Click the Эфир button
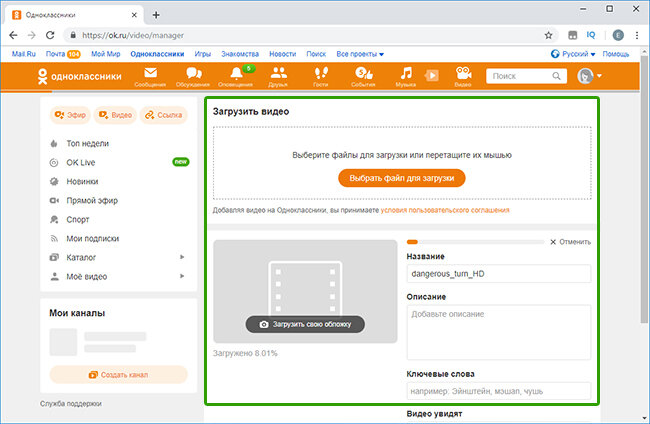 [70, 115]
